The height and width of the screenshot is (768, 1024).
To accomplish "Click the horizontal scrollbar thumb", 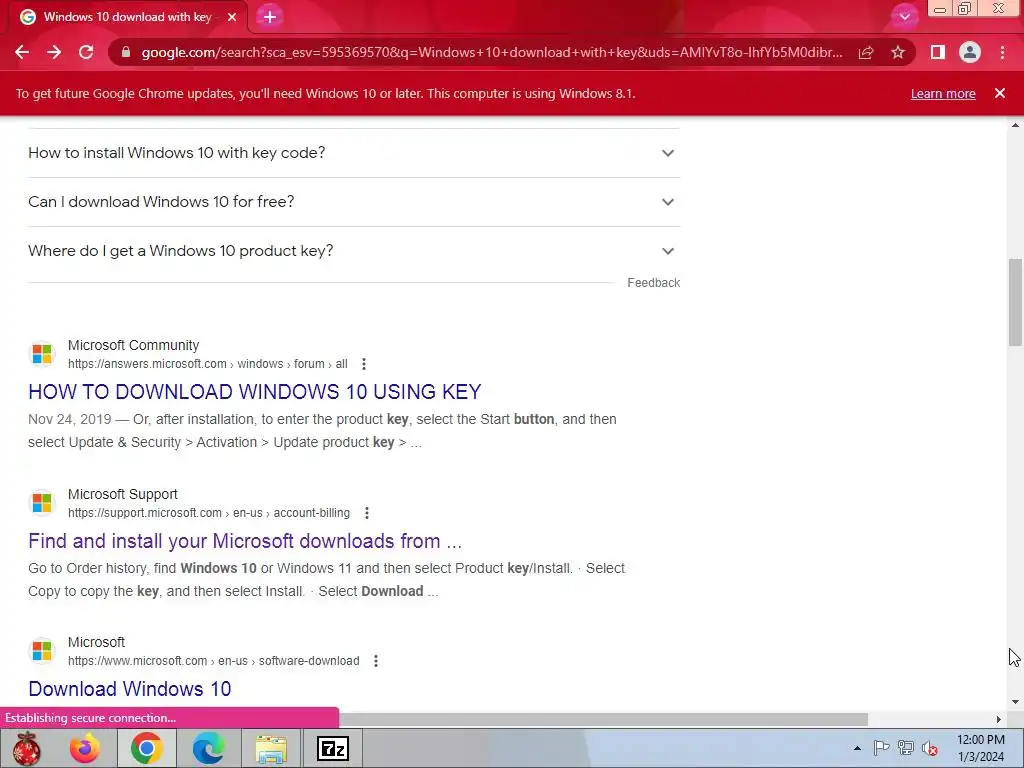I will pyautogui.click(x=603, y=719).
